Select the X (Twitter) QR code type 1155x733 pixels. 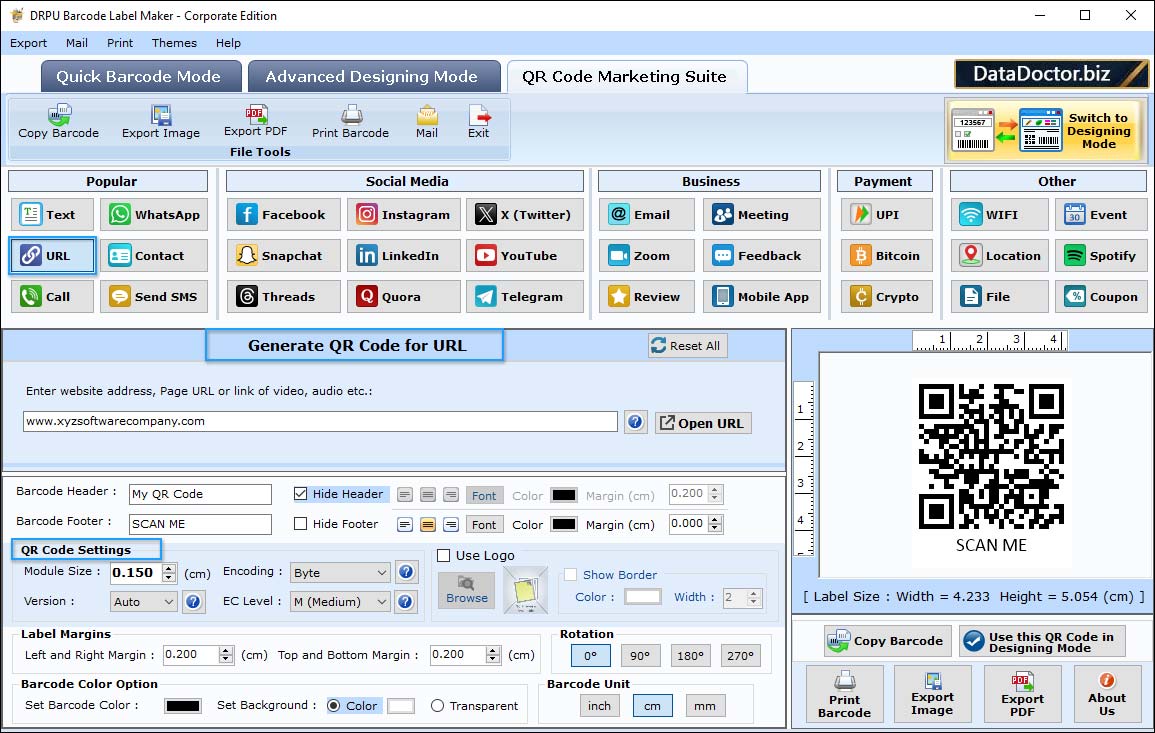[524, 214]
